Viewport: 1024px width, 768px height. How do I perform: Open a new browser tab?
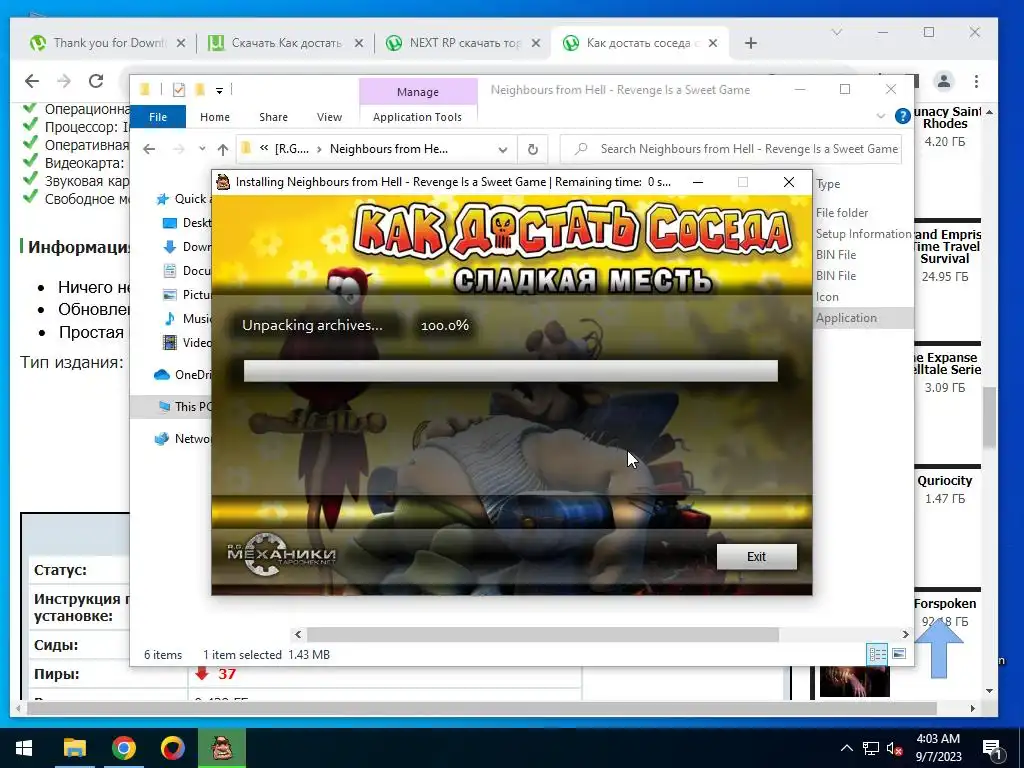point(751,43)
